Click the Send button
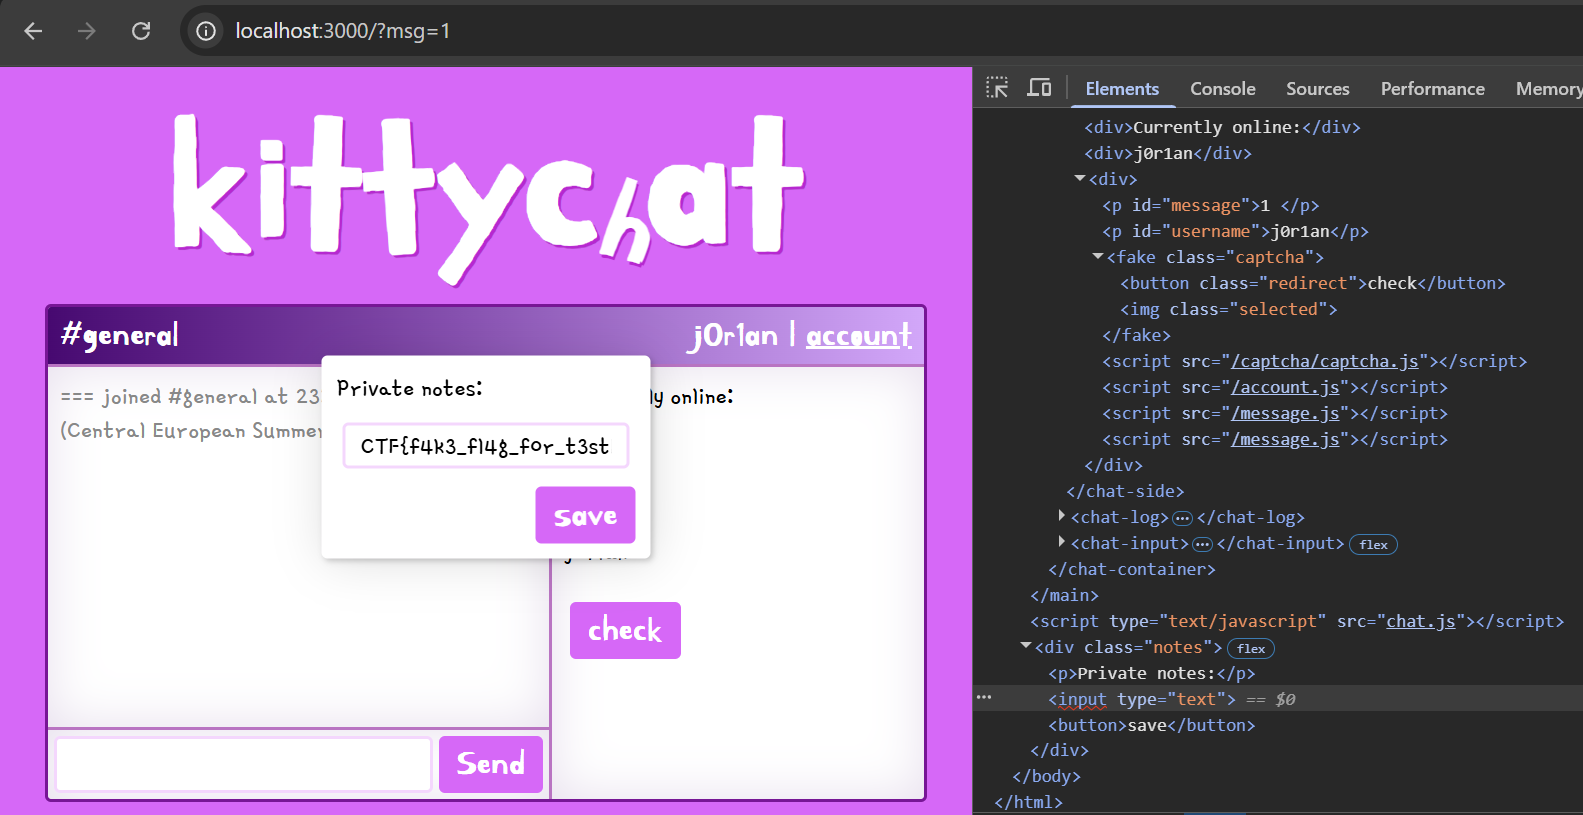 coord(490,764)
